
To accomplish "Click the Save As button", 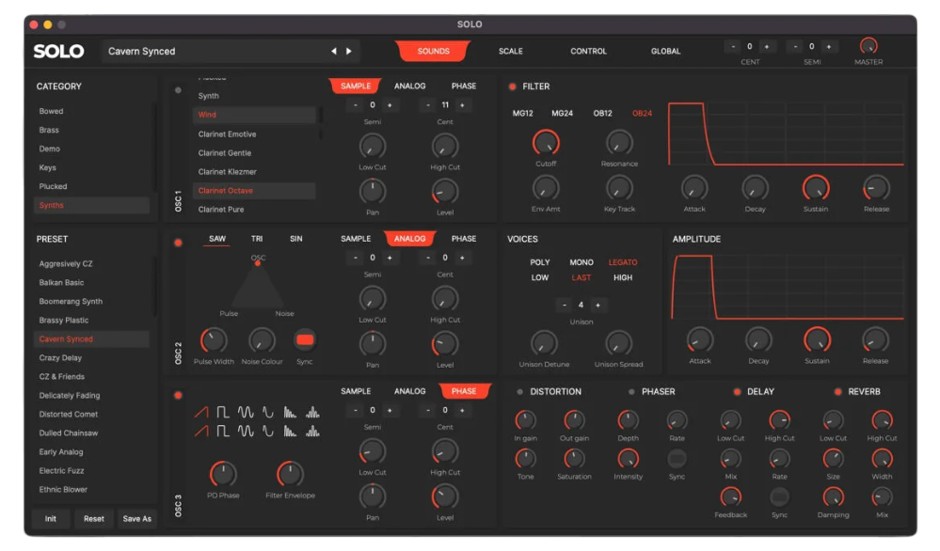I will click(x=137, y=519).
